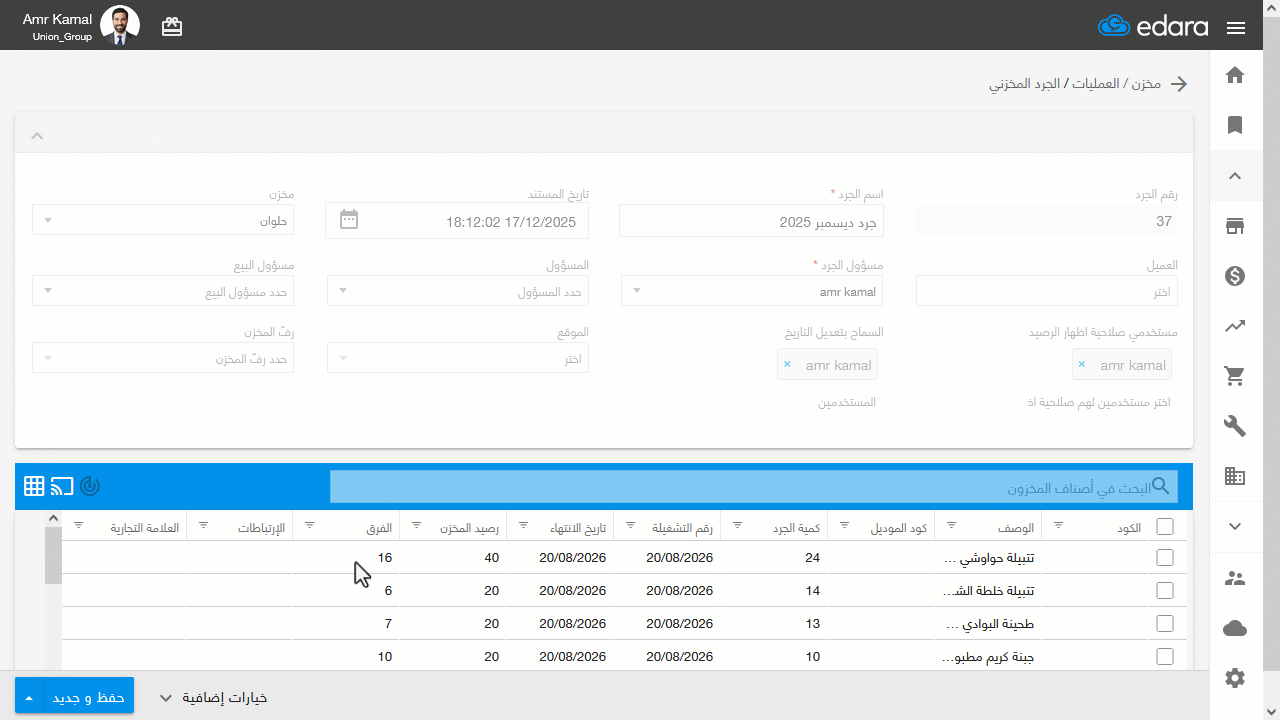Screen dimensions: 1280x720
Task: Check the تتبيلة خلطة row checkbox
Action: pyautogui.click(x=1165, y=590)
